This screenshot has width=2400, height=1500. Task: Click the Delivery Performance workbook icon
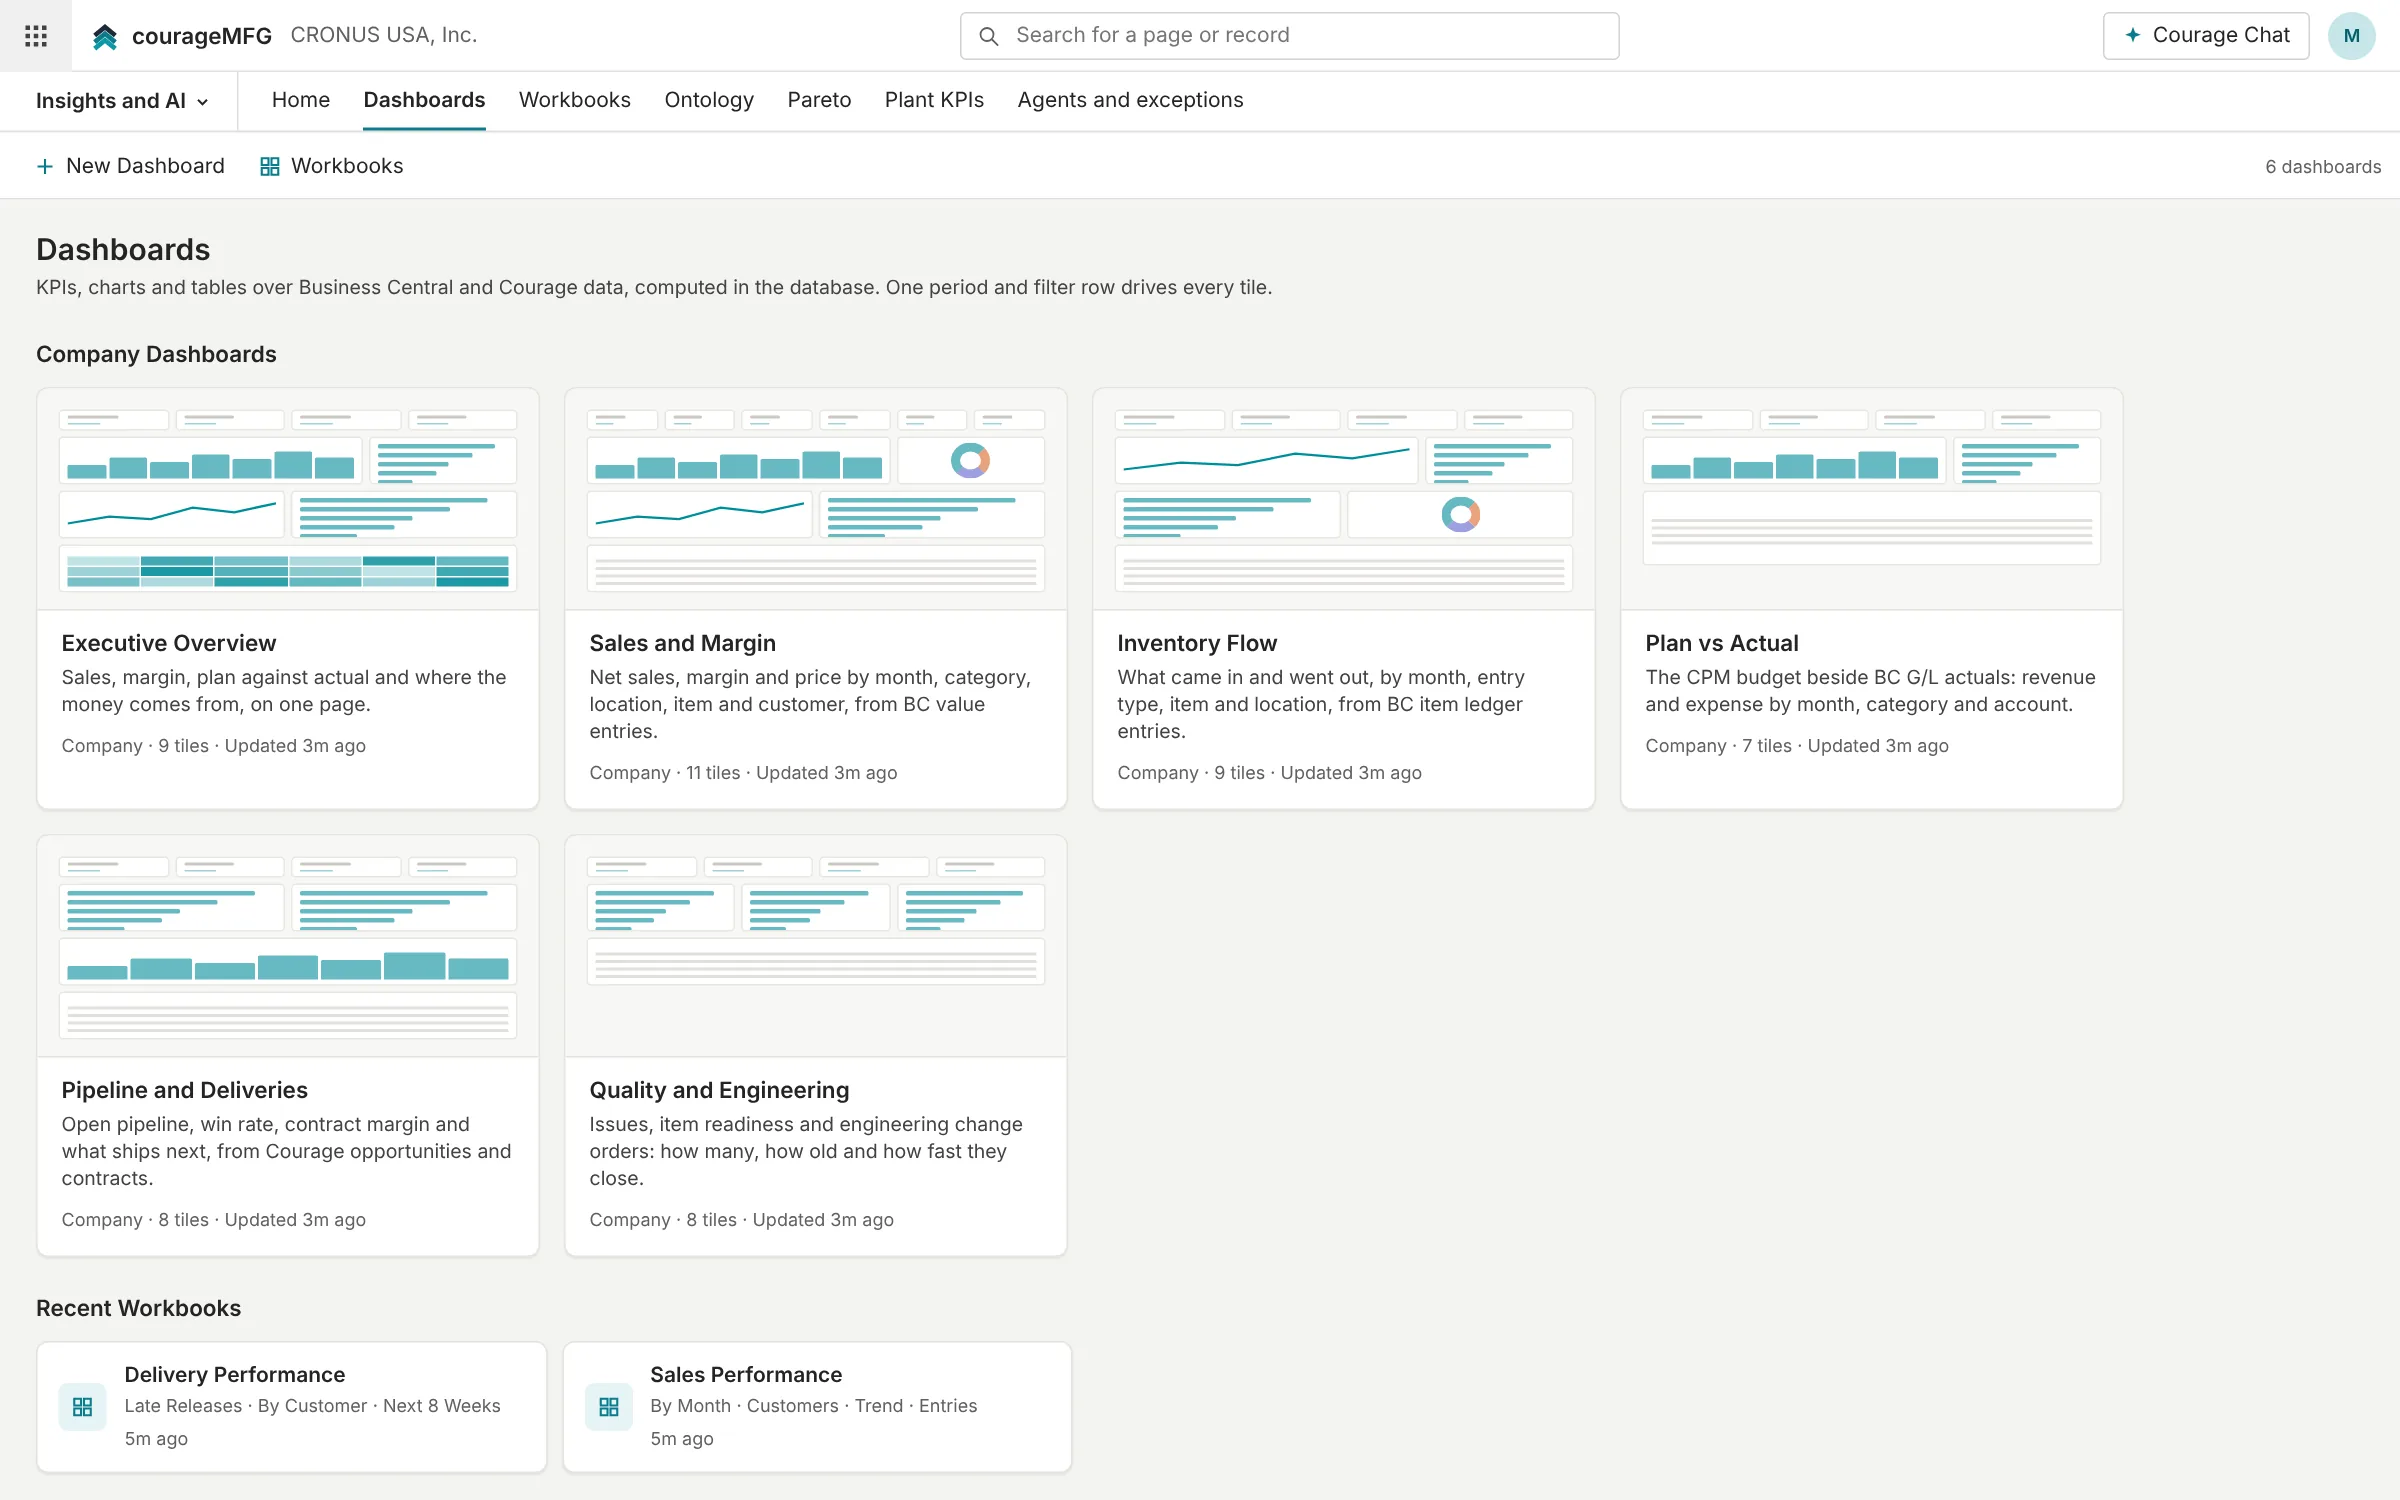82,1407
